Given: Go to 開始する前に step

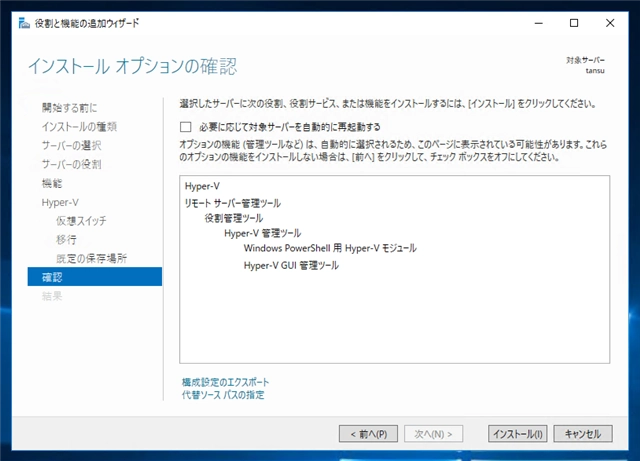Looking at the screenshot, I should point(70,108).
